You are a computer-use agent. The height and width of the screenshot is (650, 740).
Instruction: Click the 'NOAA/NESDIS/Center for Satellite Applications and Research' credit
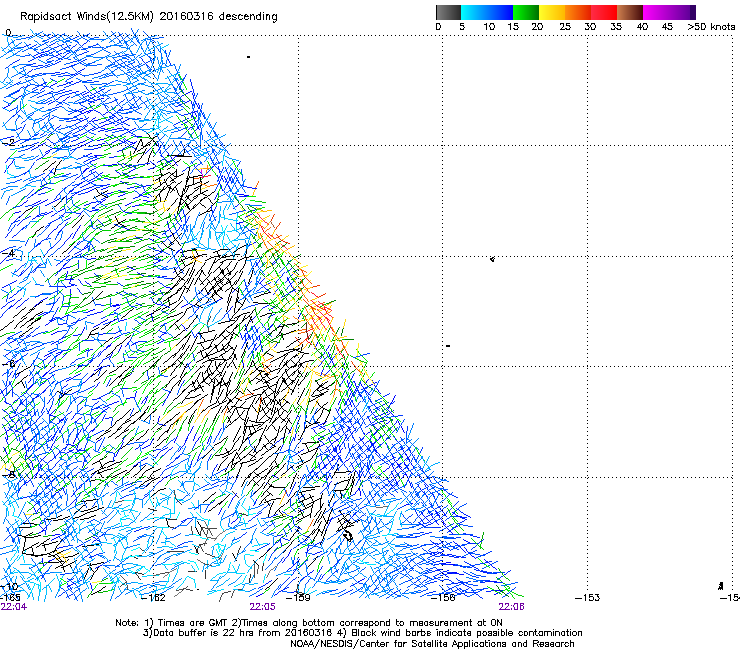432,644
